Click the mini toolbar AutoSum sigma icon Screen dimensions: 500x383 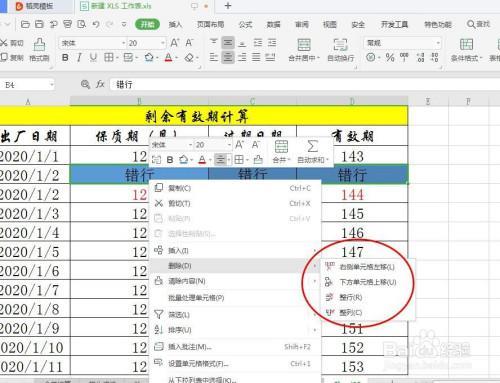click(x=312, y=146)
